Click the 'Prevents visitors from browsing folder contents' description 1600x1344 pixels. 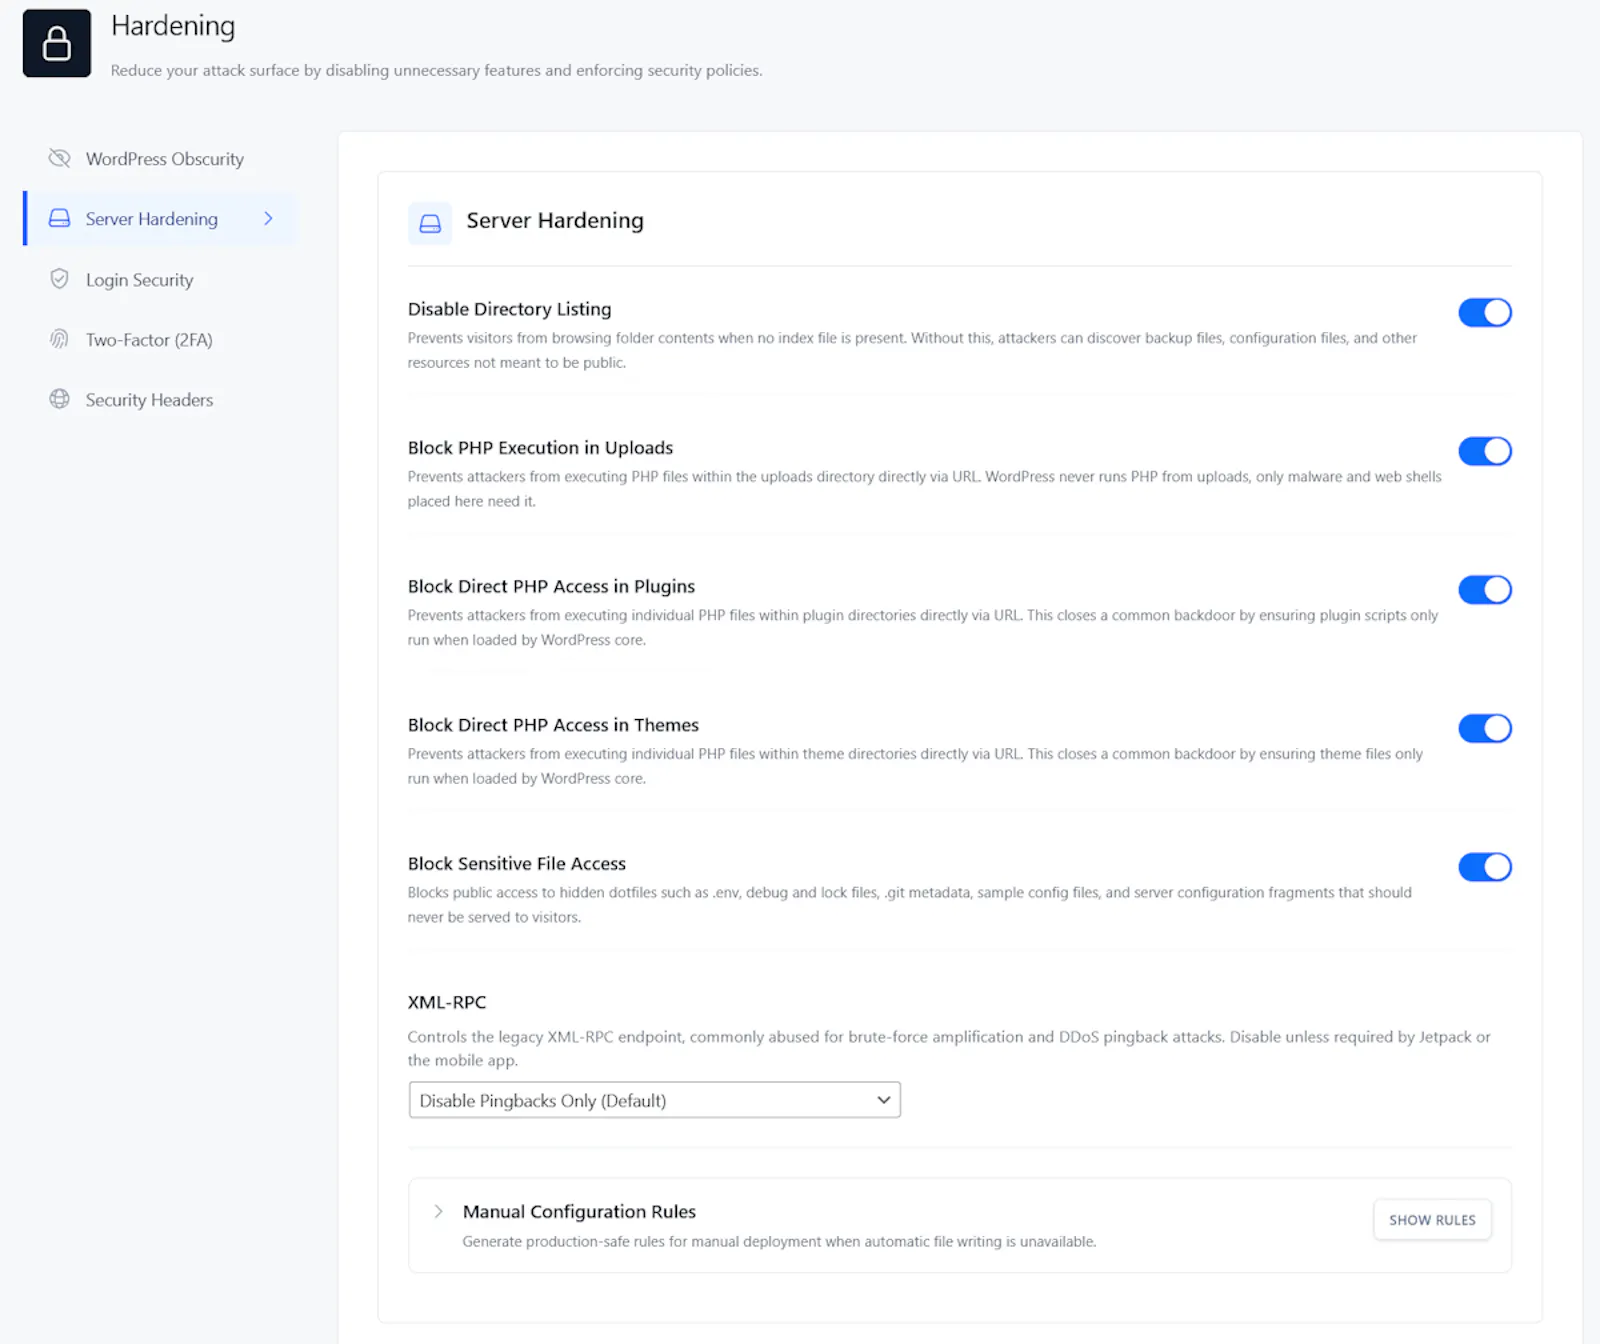(x=912, y=350)
